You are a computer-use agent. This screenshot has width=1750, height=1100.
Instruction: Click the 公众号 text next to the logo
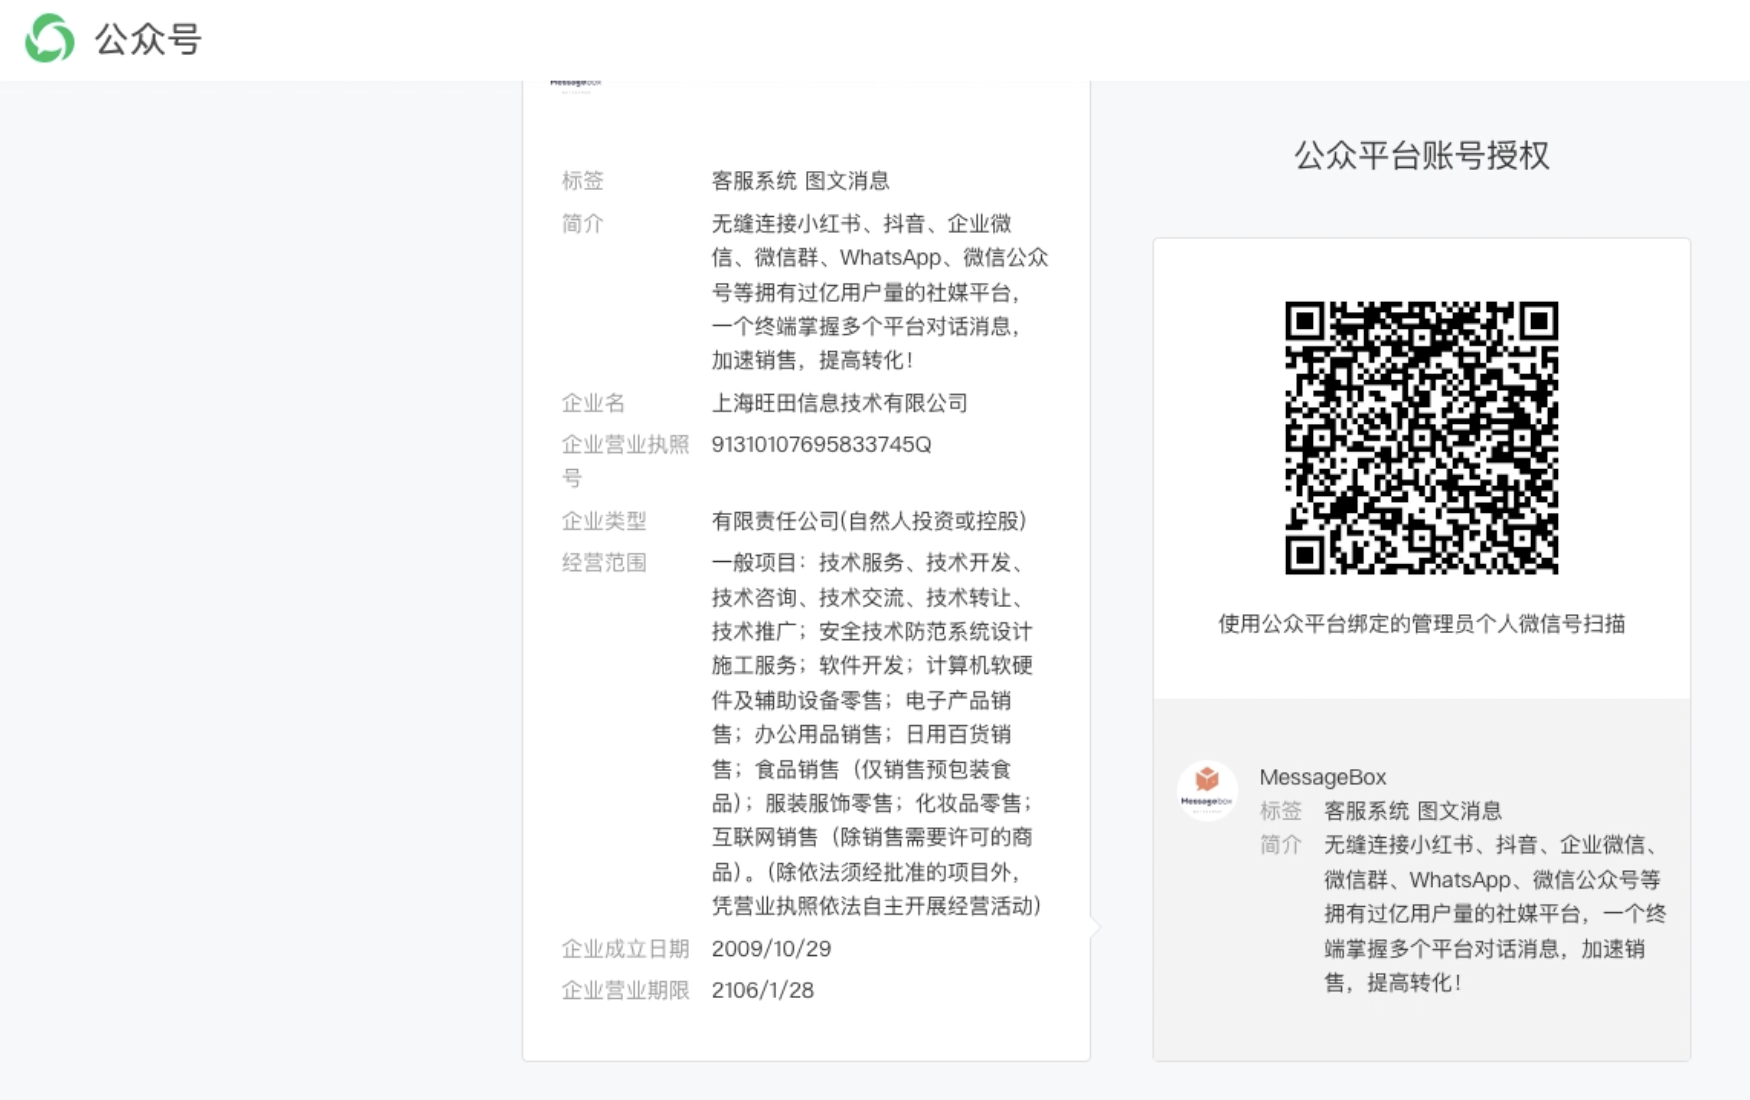[x=148, y=40]
